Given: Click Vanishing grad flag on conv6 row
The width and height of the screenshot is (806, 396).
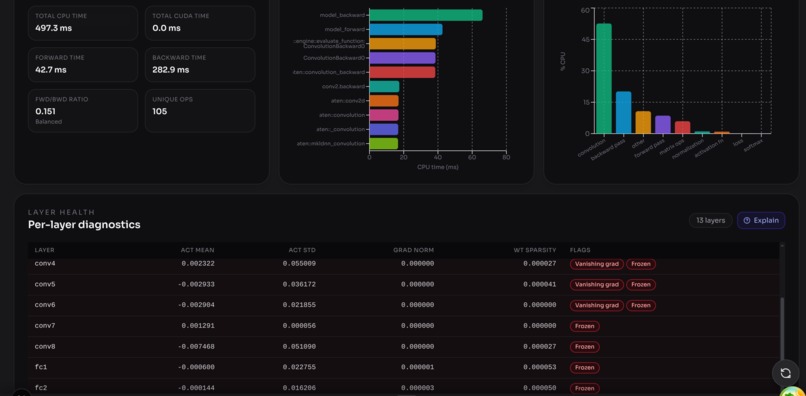Looking at the screenshot, I should coord(596,305).
